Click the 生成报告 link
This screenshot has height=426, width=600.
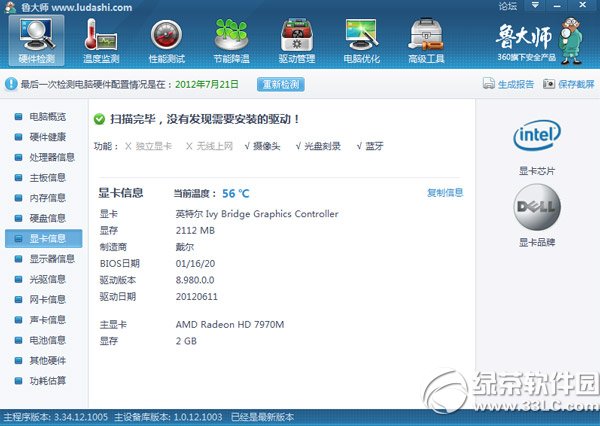(515, 84)
